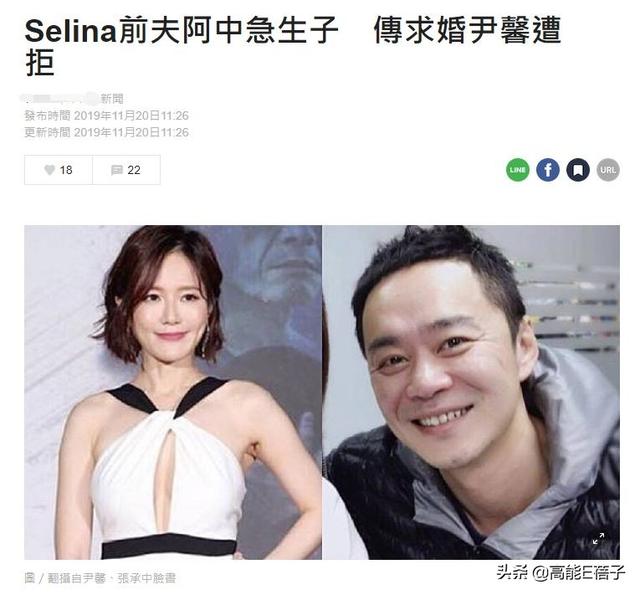Click the heart like icon
Image resolution: width=640 pixels, height=595 pixels.
tap(49, 170)
